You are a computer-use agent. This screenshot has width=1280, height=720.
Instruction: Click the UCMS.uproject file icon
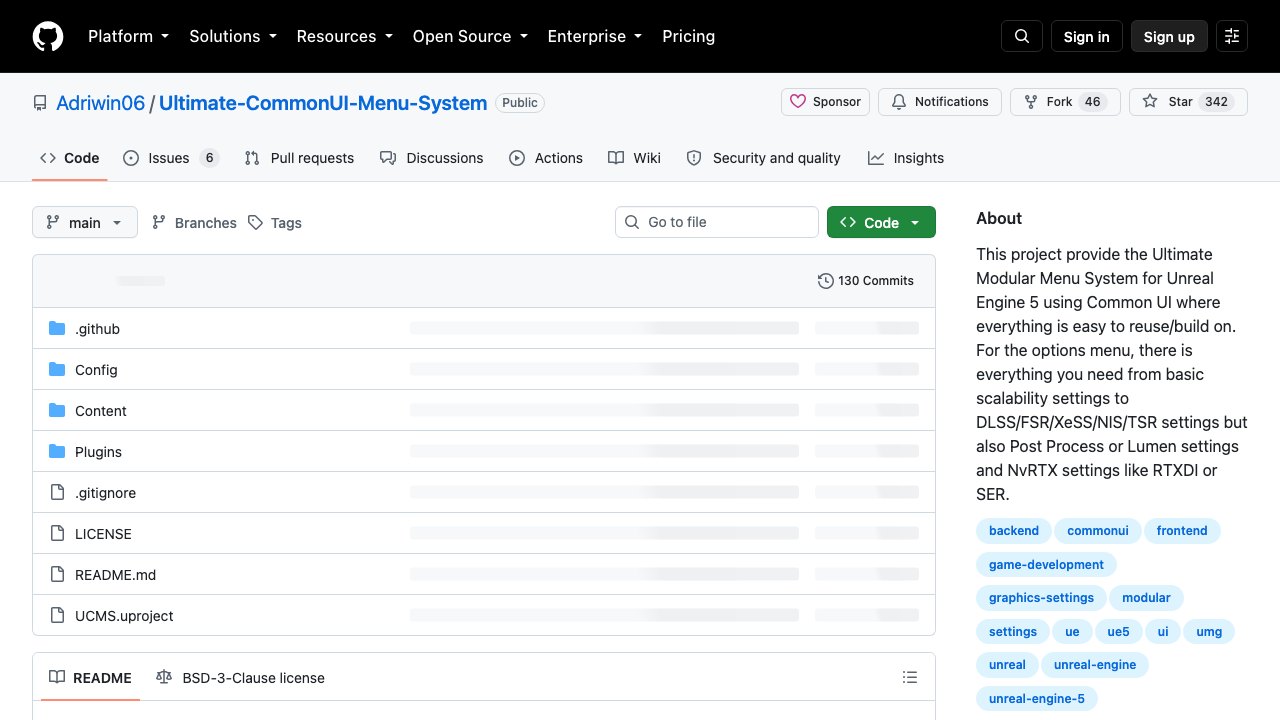(x=57, y=616)
